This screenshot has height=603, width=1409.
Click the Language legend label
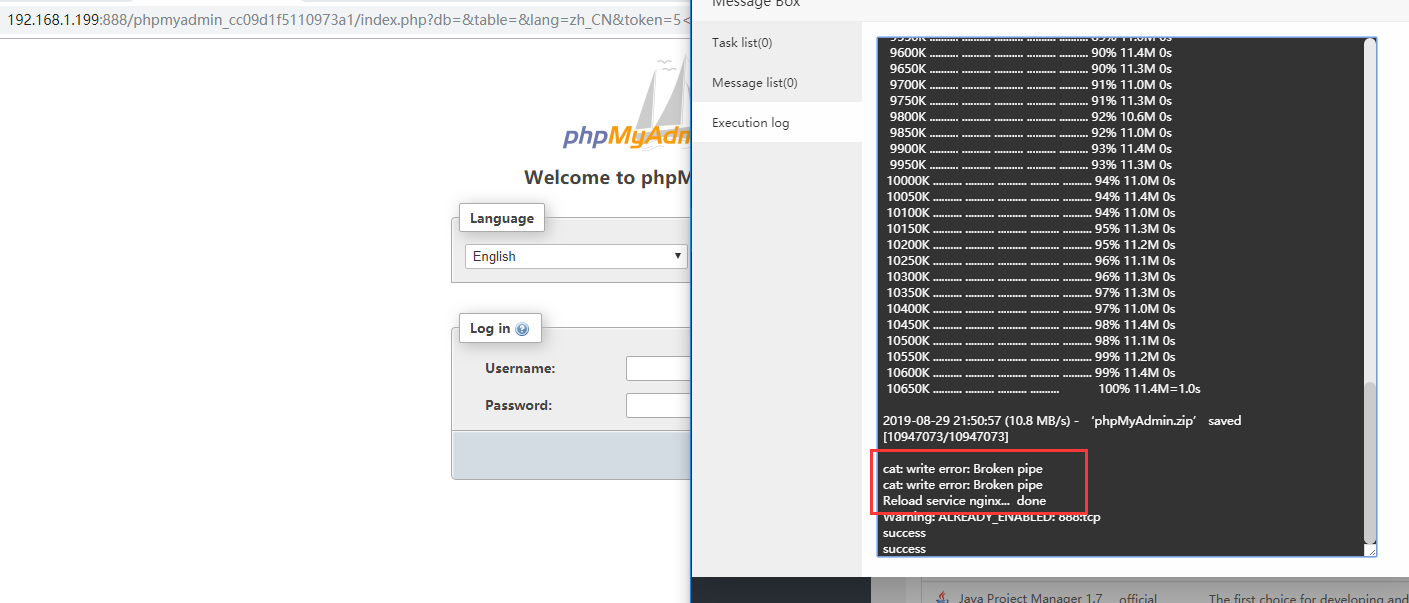click(x=502, y=219)
